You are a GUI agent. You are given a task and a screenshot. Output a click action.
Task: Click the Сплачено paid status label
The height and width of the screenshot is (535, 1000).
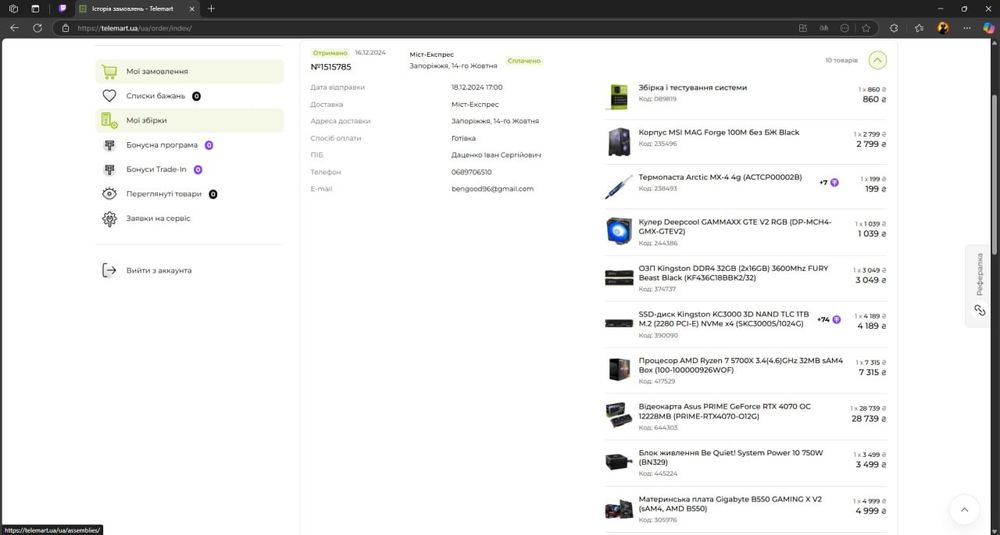click(x=524, y=61)
